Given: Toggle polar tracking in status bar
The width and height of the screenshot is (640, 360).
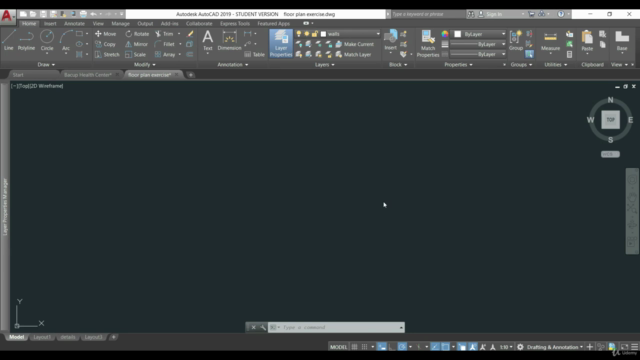Looking at the screenshot, I should [402, 347].
